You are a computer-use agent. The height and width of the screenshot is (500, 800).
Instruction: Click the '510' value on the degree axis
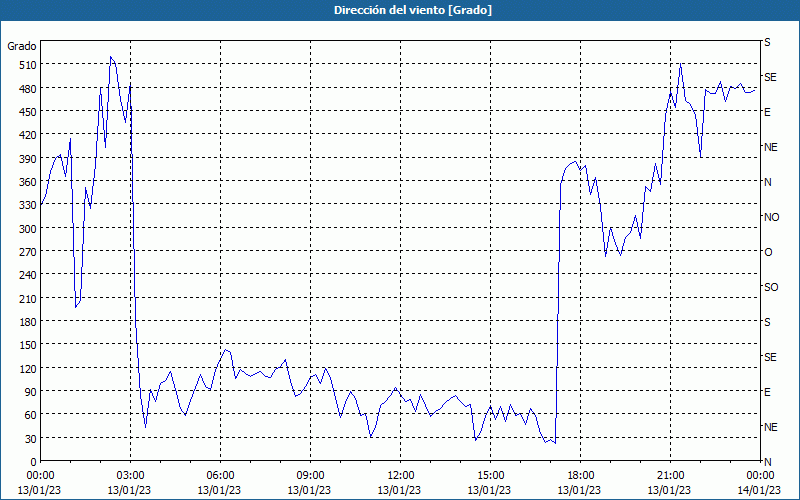[x=28, y=65]
